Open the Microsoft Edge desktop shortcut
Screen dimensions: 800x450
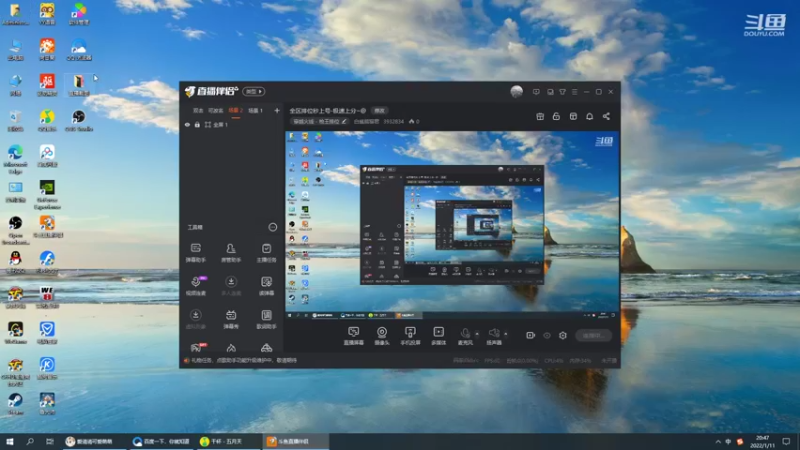click(x=15, y=159)
